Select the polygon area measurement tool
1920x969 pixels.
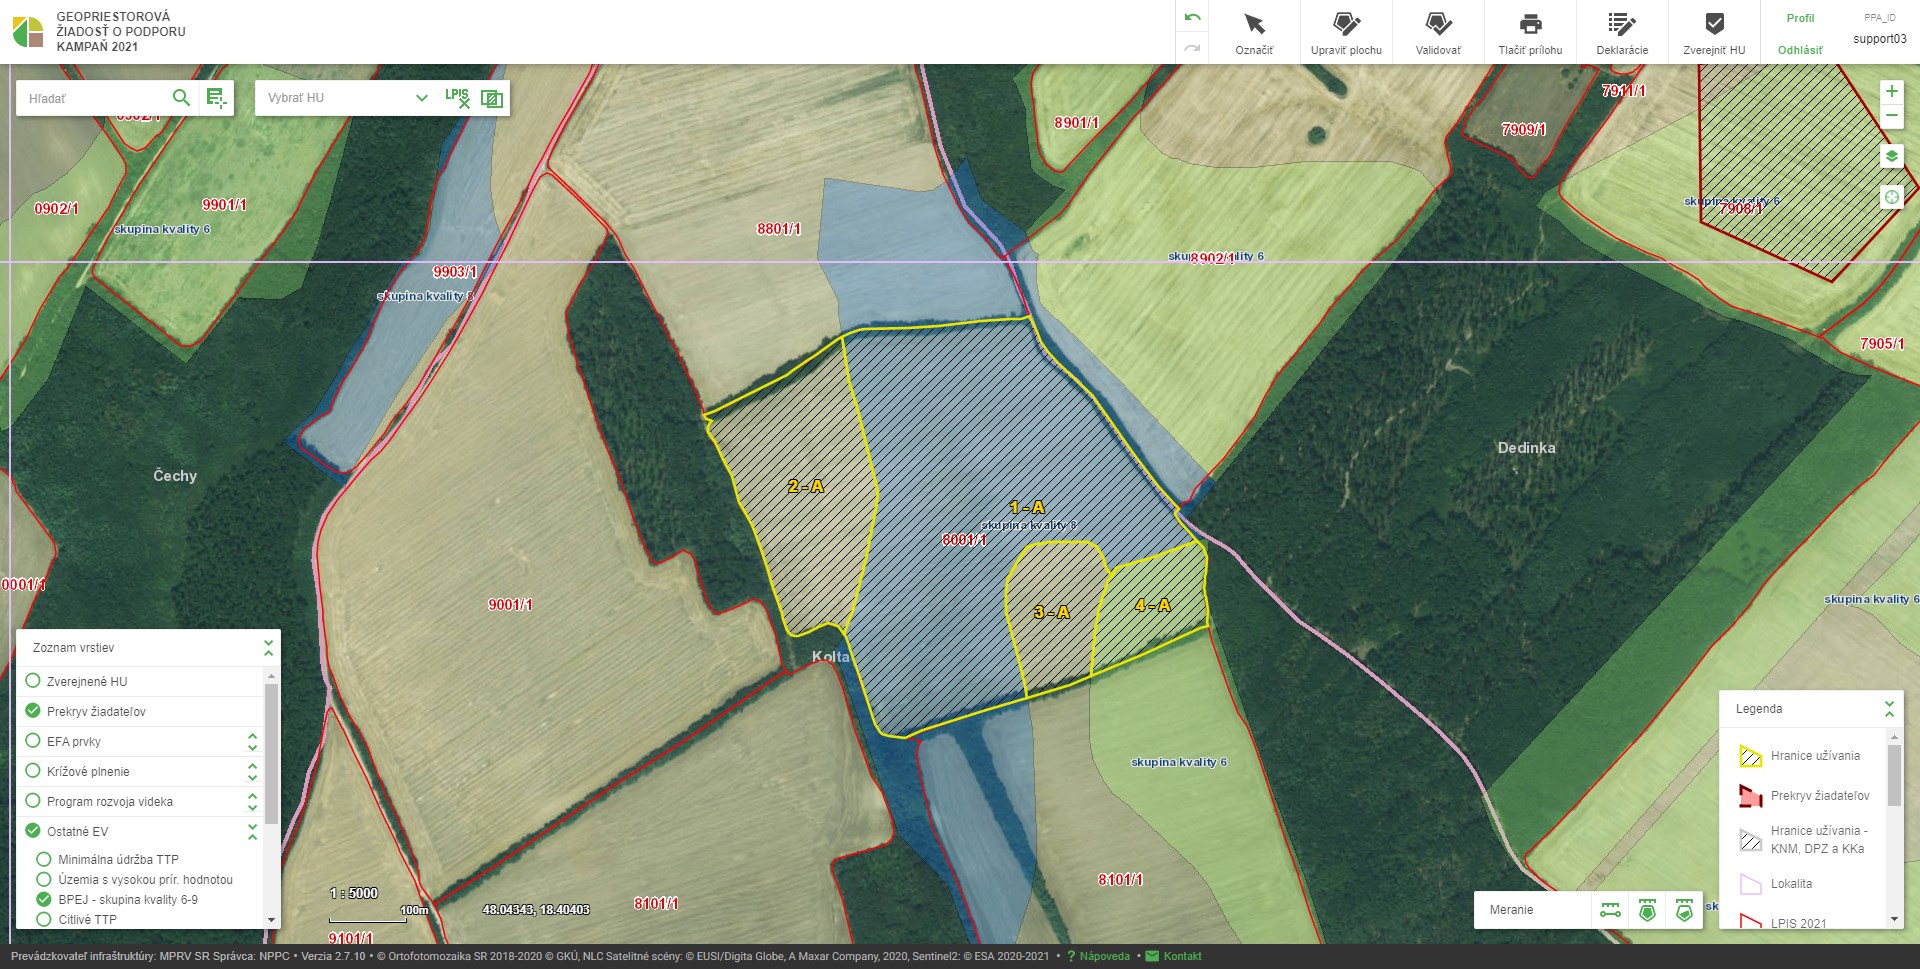tap(1647, 910)
